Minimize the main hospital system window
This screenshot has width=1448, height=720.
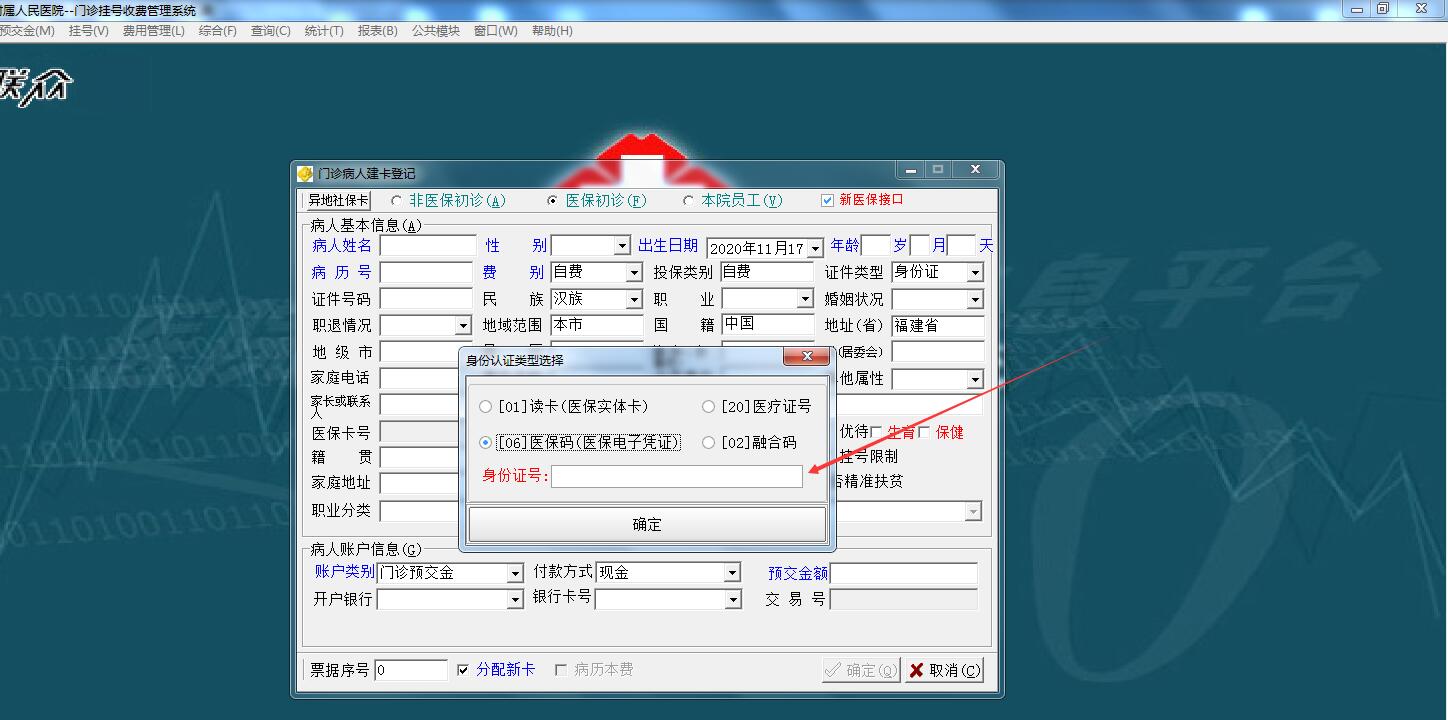coord(1357,9)
